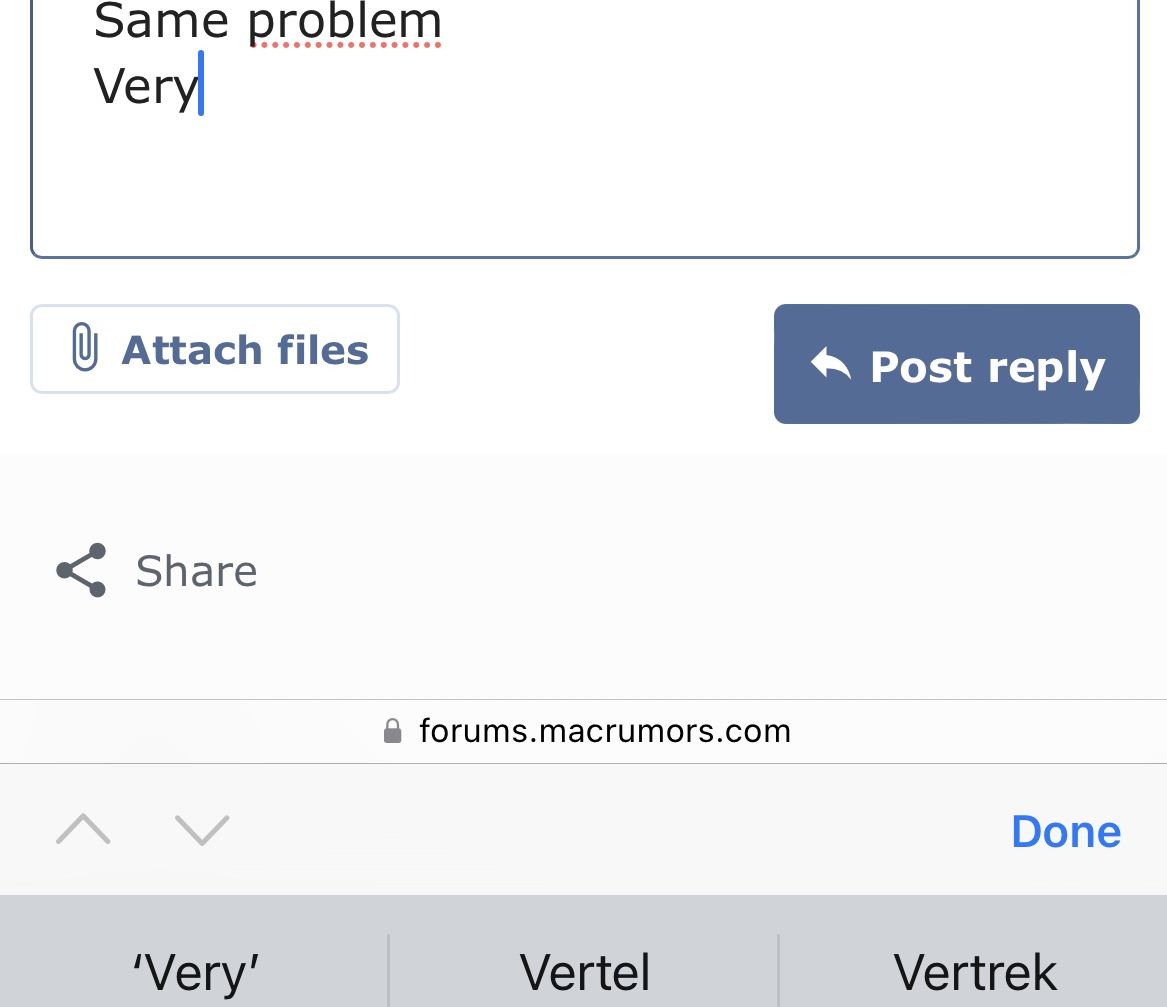Image resolution: width=1167 pixels, height=1007 pixels.
Task: Tap the Share network icon
Action: pyautogui.click(x=81, y=571)
